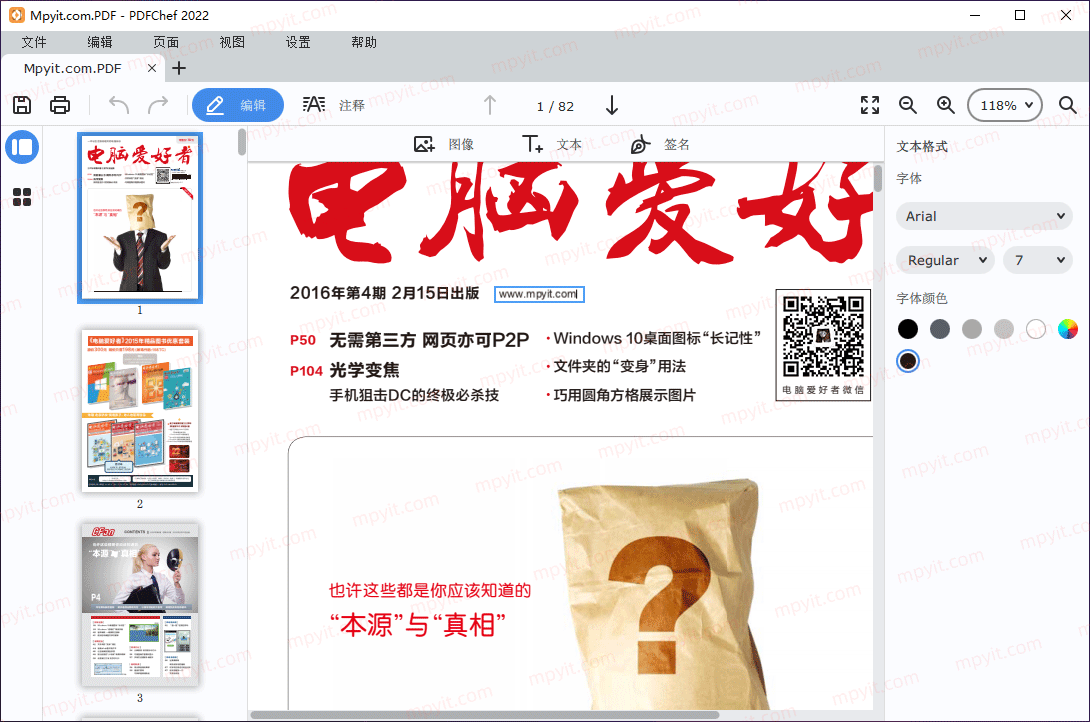Click the text 文件夹的“变身”用法
Screen dimensions: 1090x722
click(619, 366)
